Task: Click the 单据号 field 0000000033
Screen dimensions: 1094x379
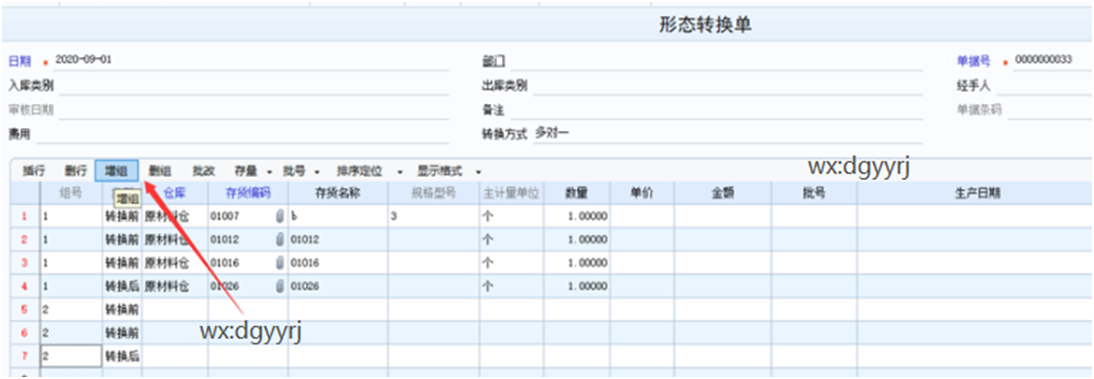Action: click(x=1054, y=61)
